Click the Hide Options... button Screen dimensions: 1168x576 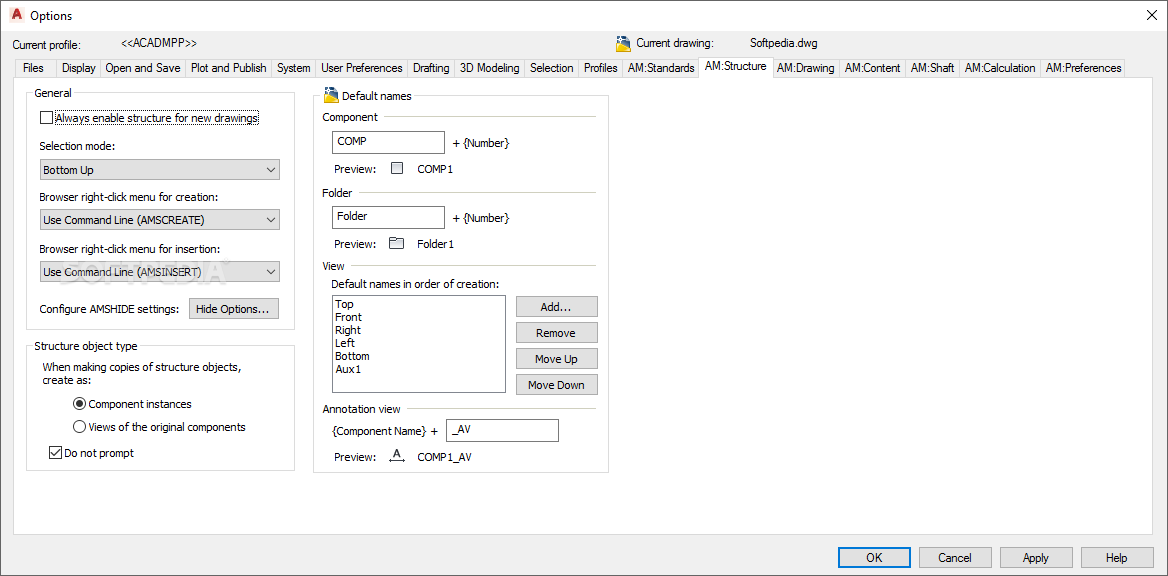coord(234,308)
